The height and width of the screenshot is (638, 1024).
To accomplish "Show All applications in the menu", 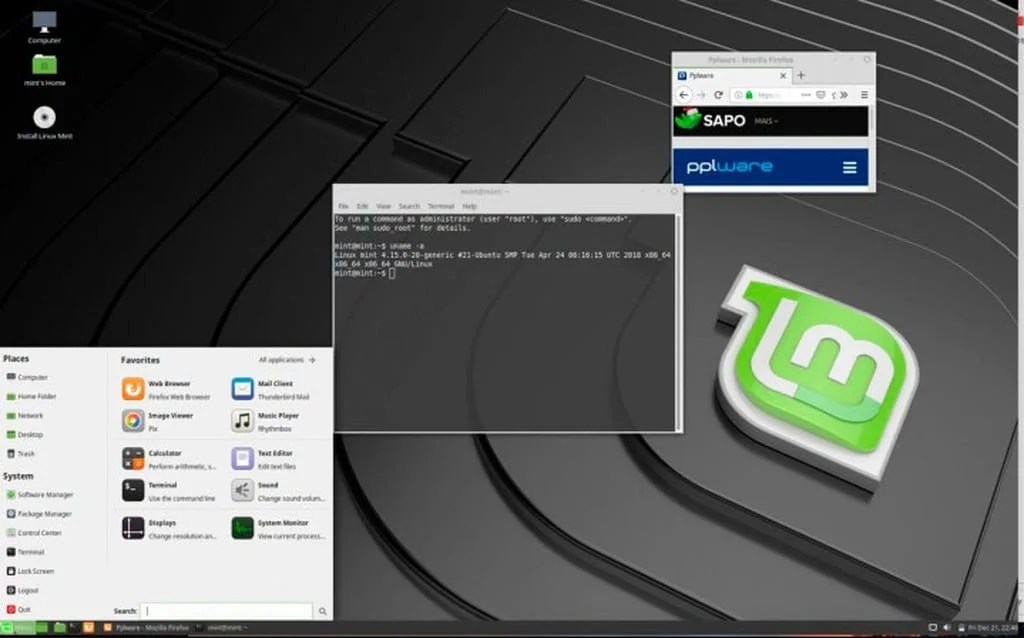I will (282, 359).
